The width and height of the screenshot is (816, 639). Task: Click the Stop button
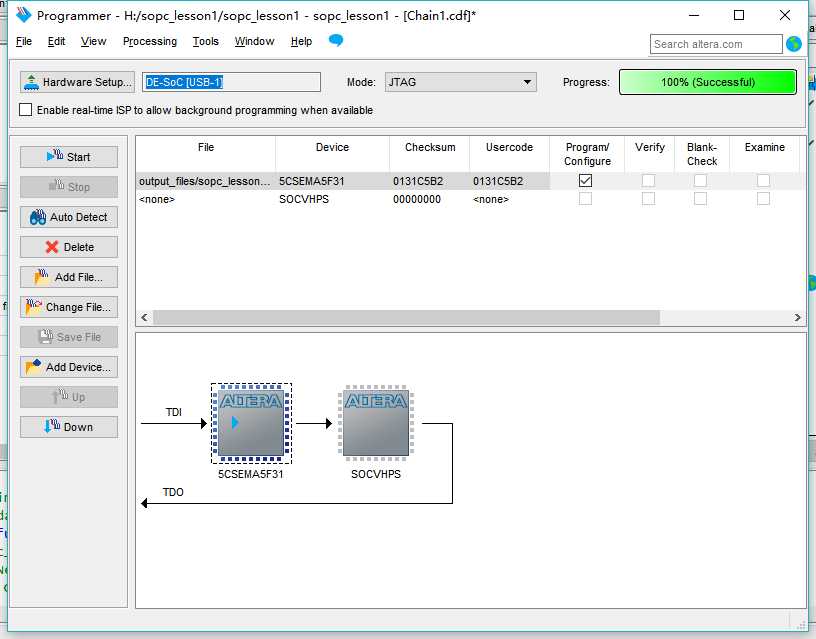tap(69, 187)
